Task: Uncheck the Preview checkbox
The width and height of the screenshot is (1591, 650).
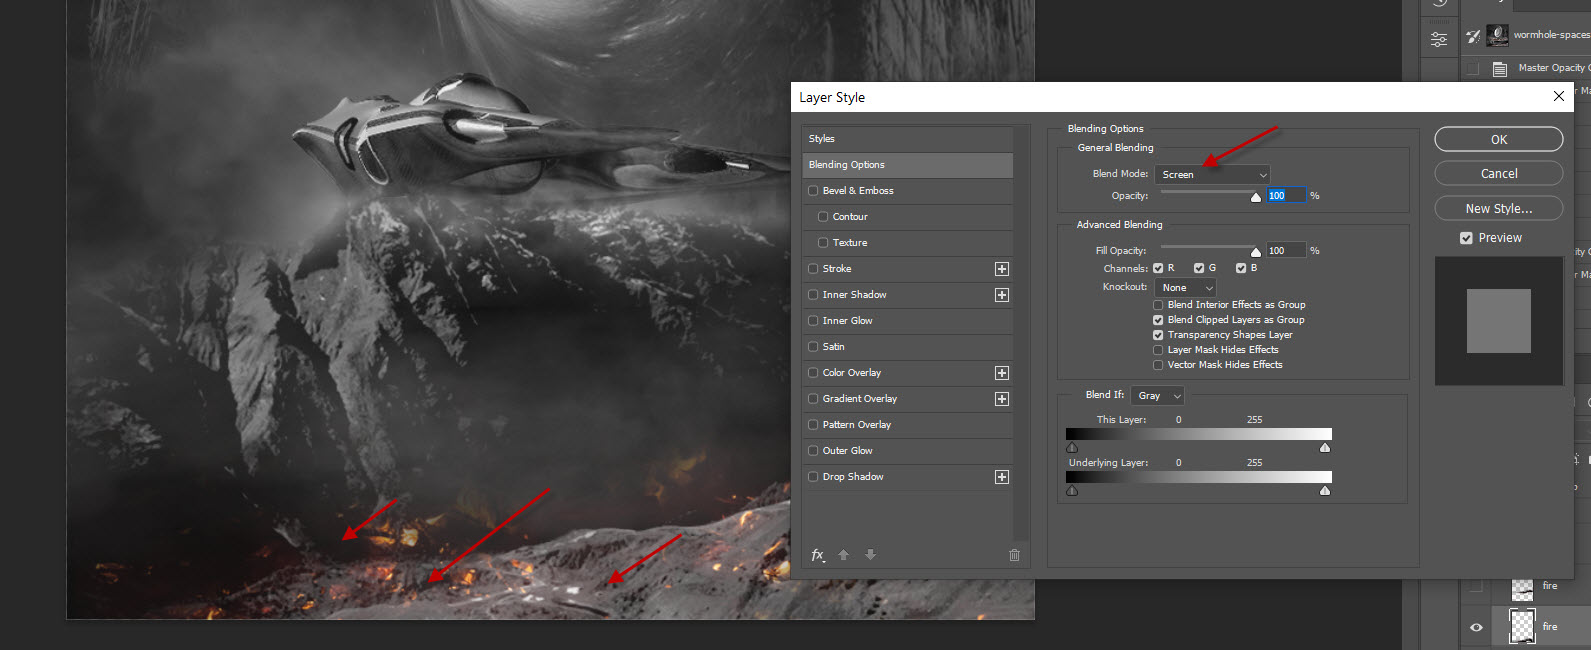Action: tap(1466, 238)
